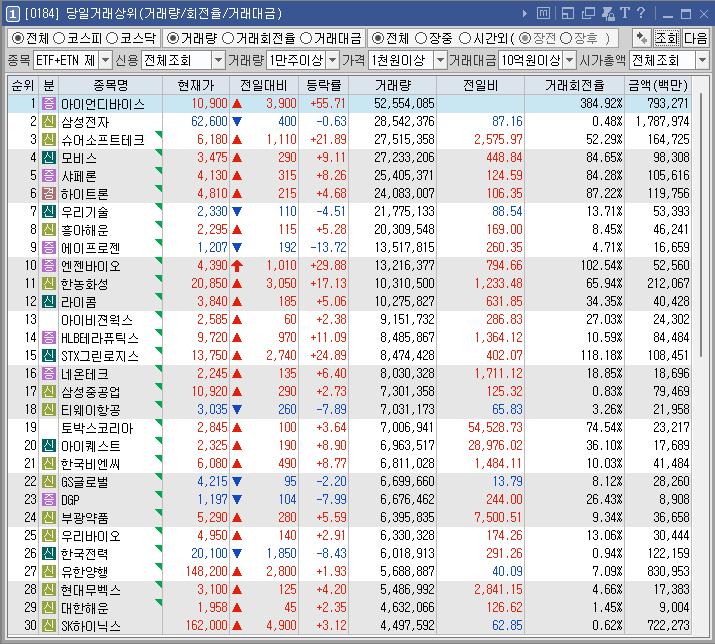
Task: Open the stock 한농화성
Action: pyautogui.click(x=84, y=284)
